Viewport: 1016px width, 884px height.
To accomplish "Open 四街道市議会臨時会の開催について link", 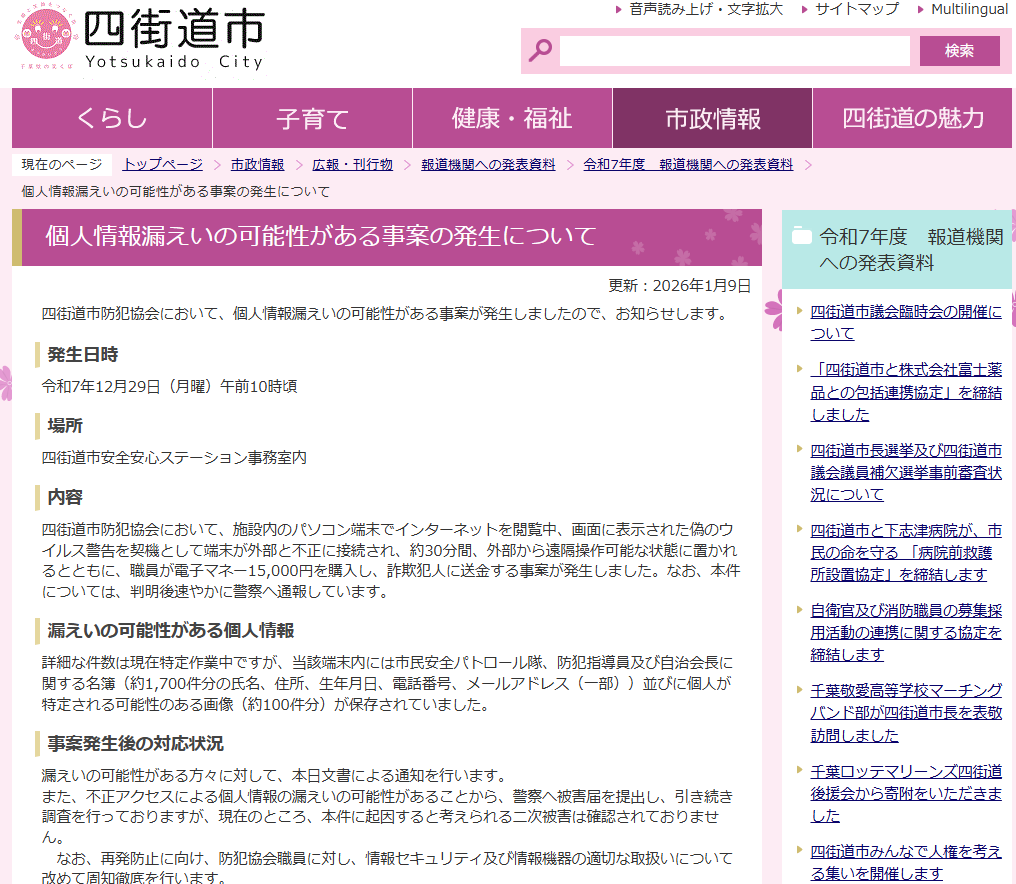I will click(x=905, y=323).
